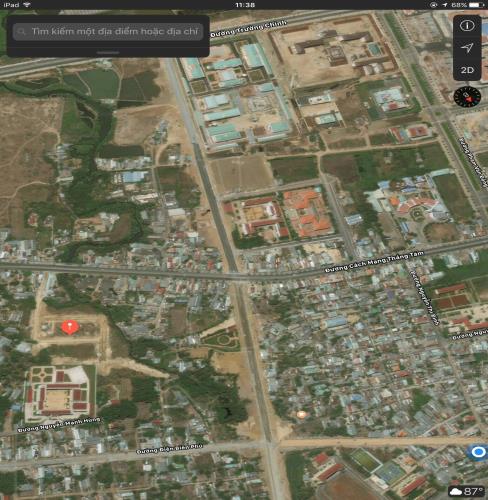Switch map view with the 2D button
This screenshot has height=500, width=488.
[467, 70]
